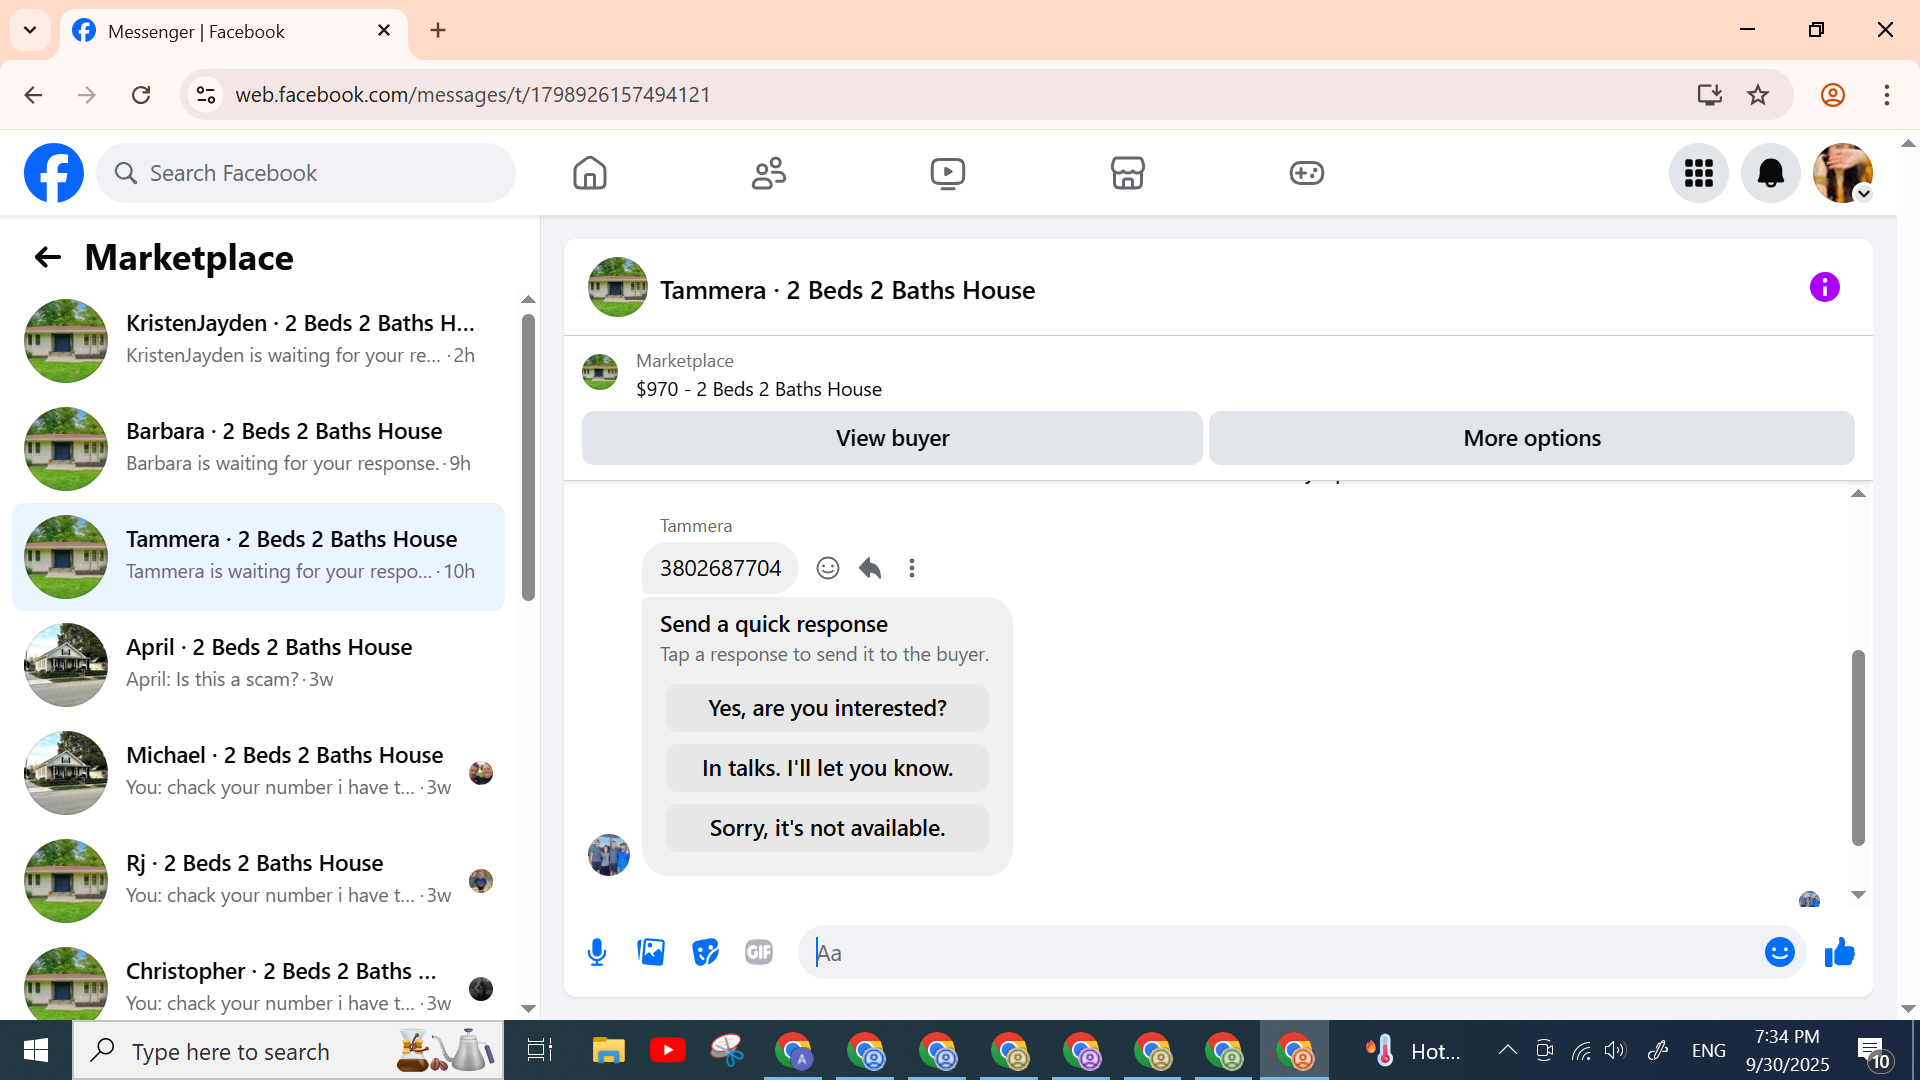Screen dimensions: 1920x1080
Task: Open Facebook Marketplace tab in top navigation
Action: [1127, 173]
